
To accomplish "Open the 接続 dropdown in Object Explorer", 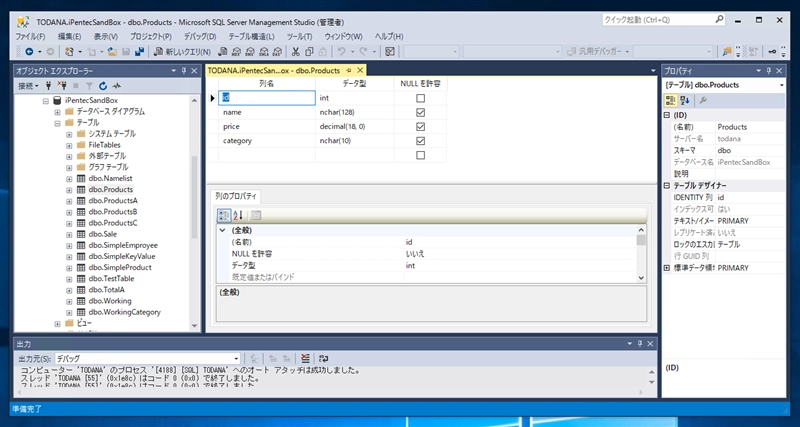I will click(x=29, y=86).
